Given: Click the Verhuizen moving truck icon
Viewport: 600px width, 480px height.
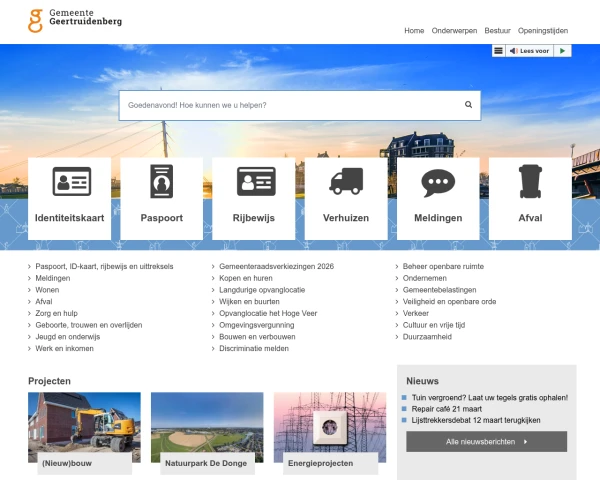Looking at the screenshot, I should tap(346, 182).
